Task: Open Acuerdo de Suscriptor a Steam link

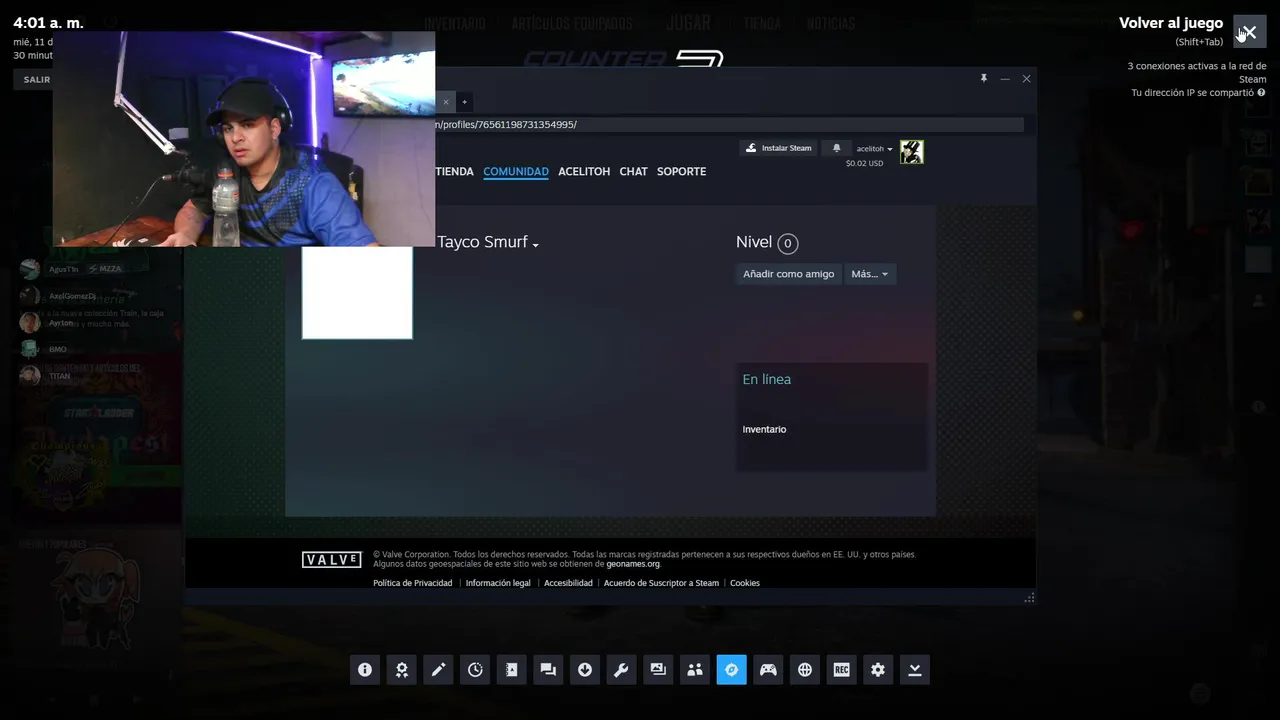Action: [661, 583]
